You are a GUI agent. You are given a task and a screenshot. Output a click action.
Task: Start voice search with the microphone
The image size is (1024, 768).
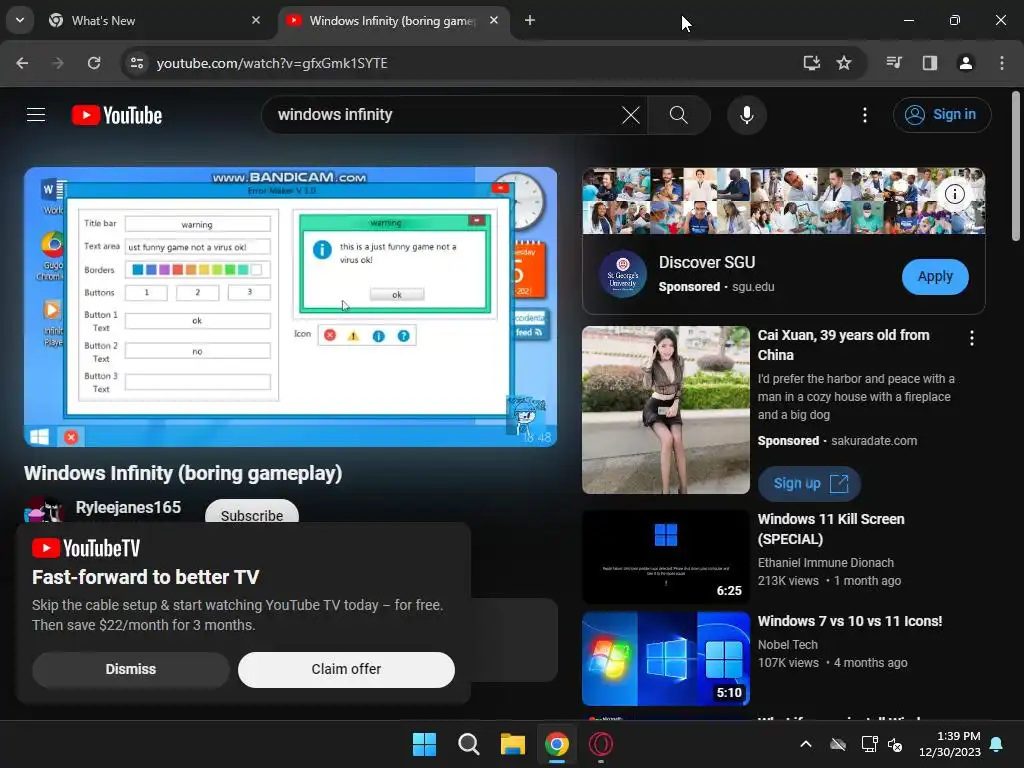(x=746, y=115)
